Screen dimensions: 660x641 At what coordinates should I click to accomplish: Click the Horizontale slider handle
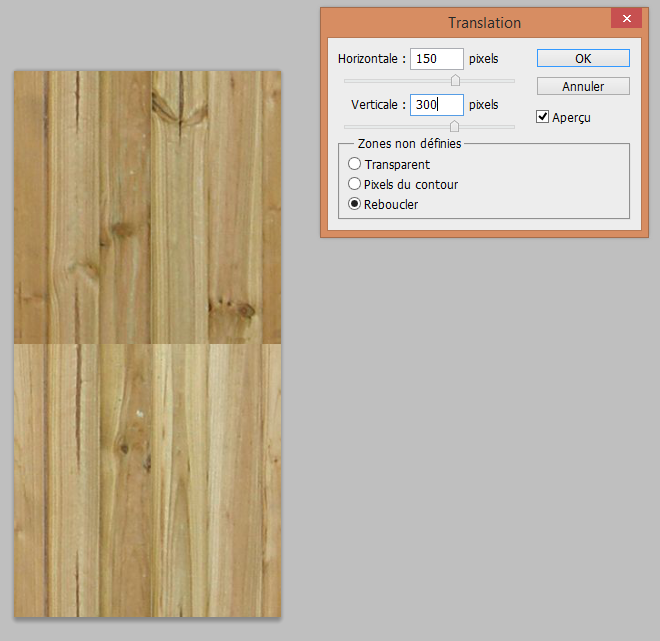point(455,80)
